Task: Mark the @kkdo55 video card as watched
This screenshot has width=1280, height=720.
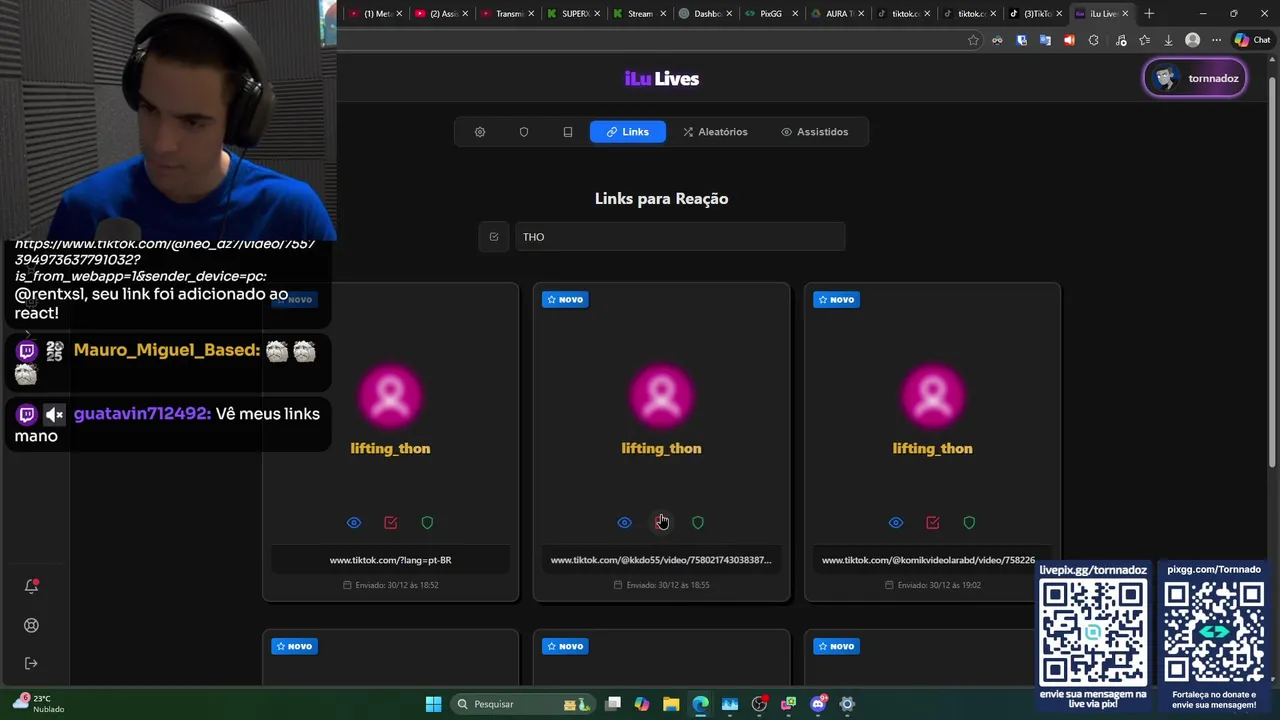Action: [x=661, y=523]
